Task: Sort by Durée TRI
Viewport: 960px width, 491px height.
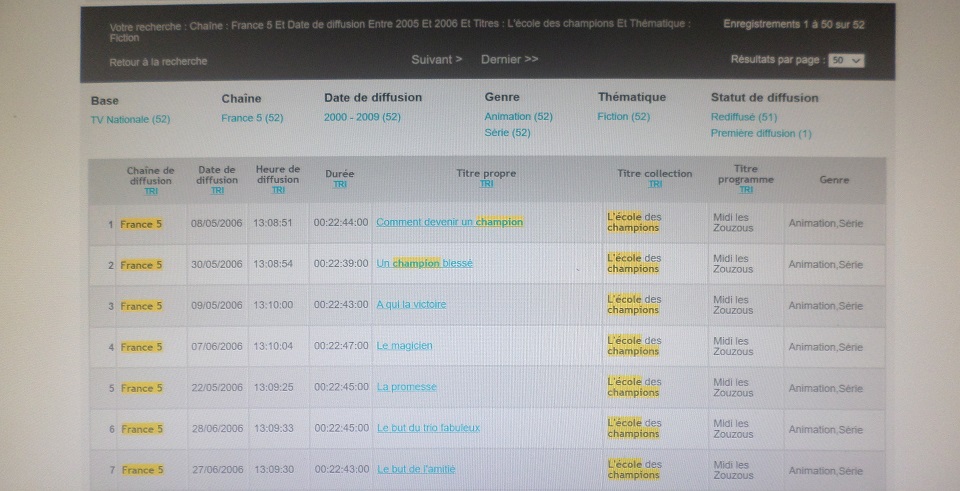Action: tap(340, 184)
